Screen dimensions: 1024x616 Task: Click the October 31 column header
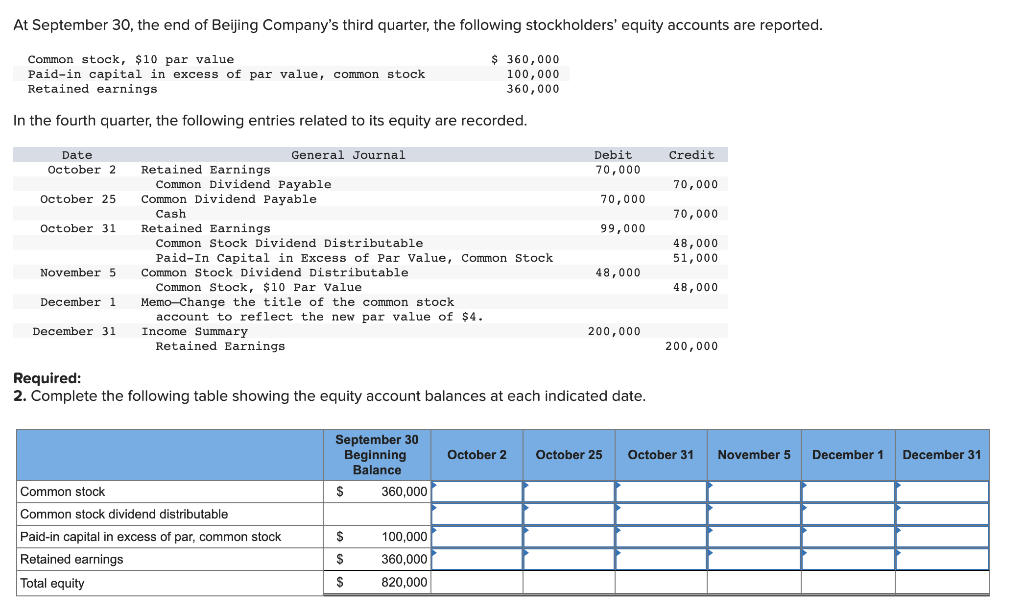click(x=661, y=455)
